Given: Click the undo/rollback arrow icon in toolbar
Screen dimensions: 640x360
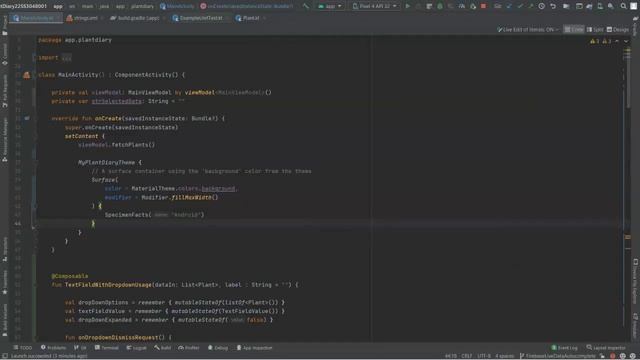Looking at the screenshot, I should (x=553, y=6).
